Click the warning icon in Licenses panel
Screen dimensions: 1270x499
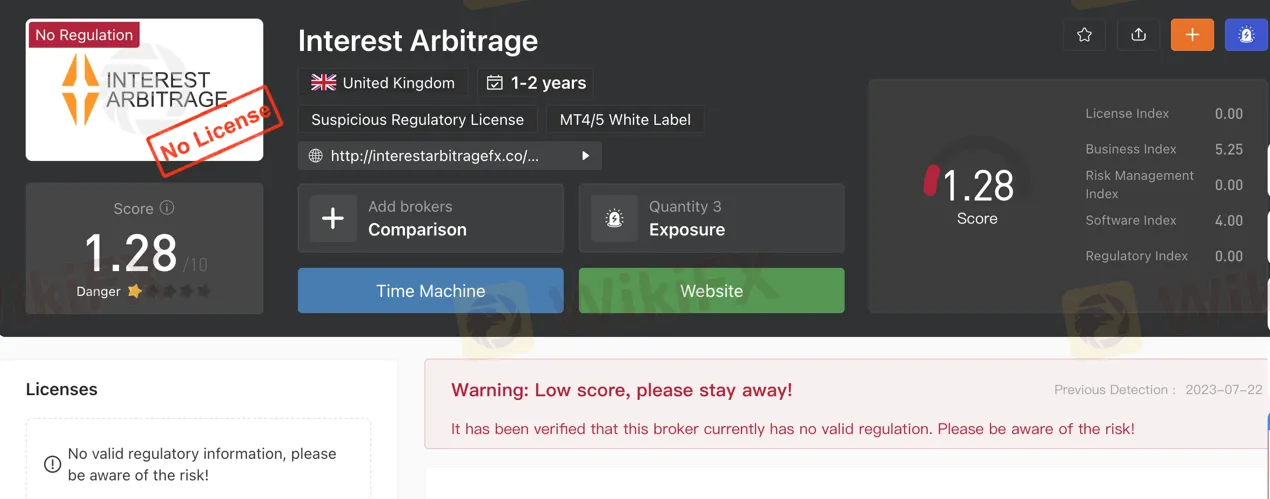click(52, 464)
